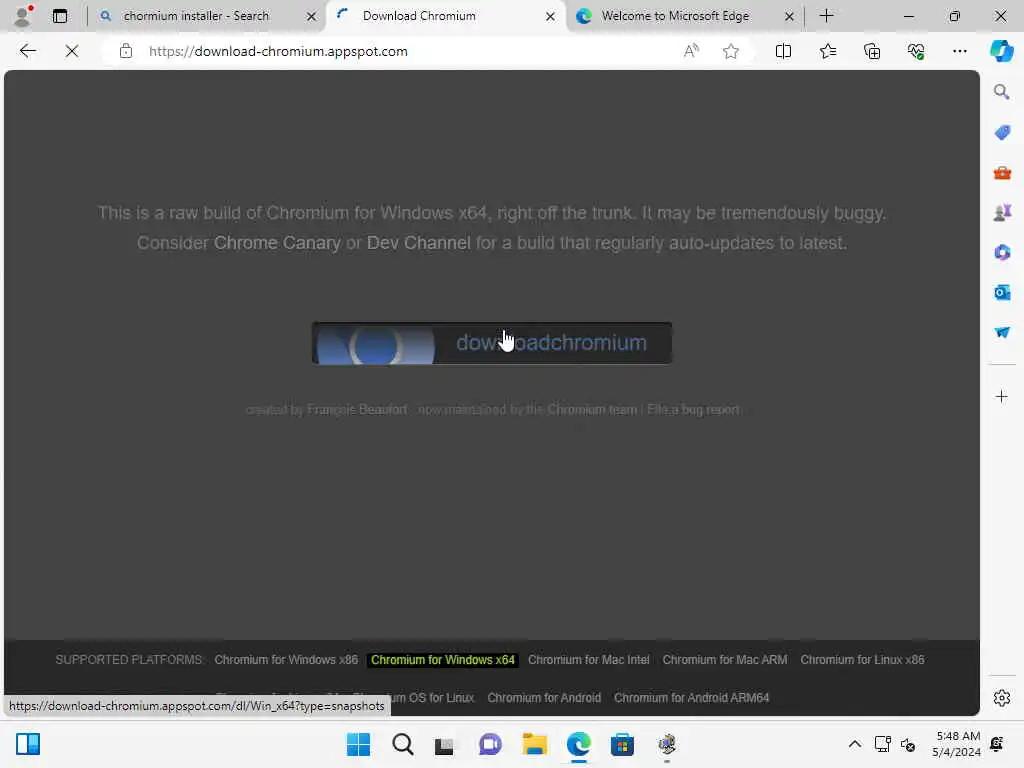Close the chormium installer search tab

312,16
